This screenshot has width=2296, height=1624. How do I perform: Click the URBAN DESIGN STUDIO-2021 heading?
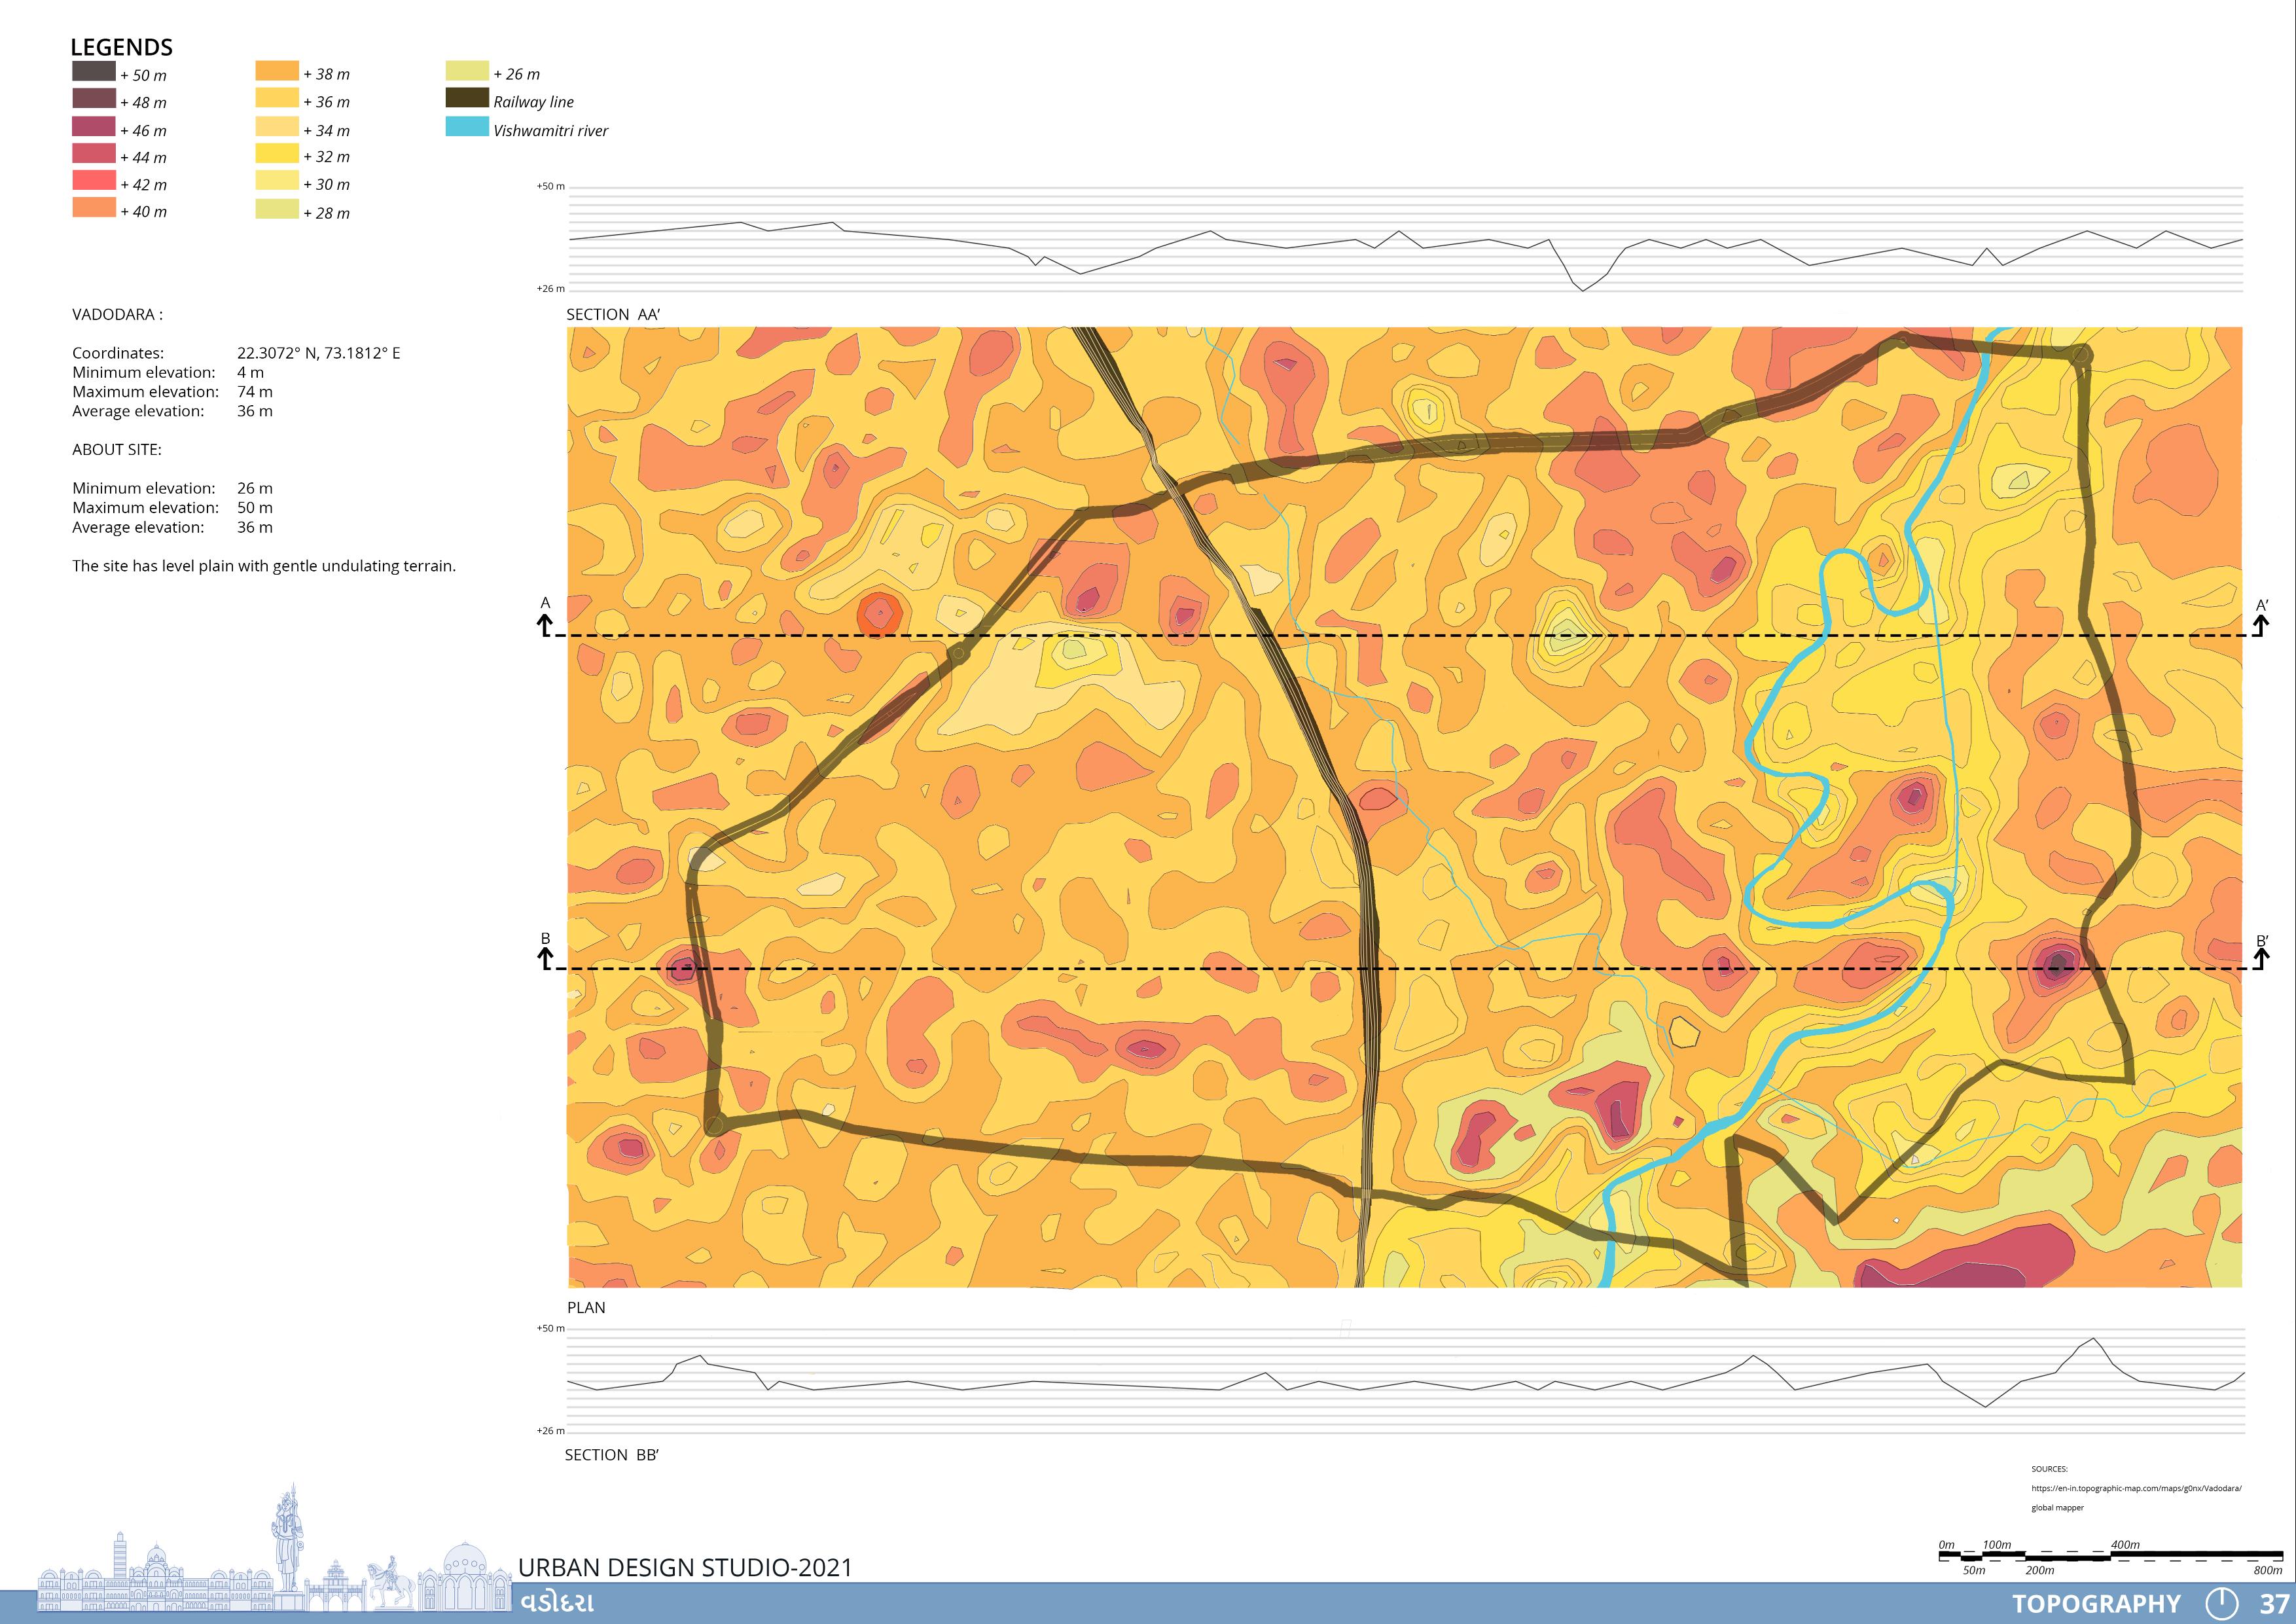(x=685, y=1567)
